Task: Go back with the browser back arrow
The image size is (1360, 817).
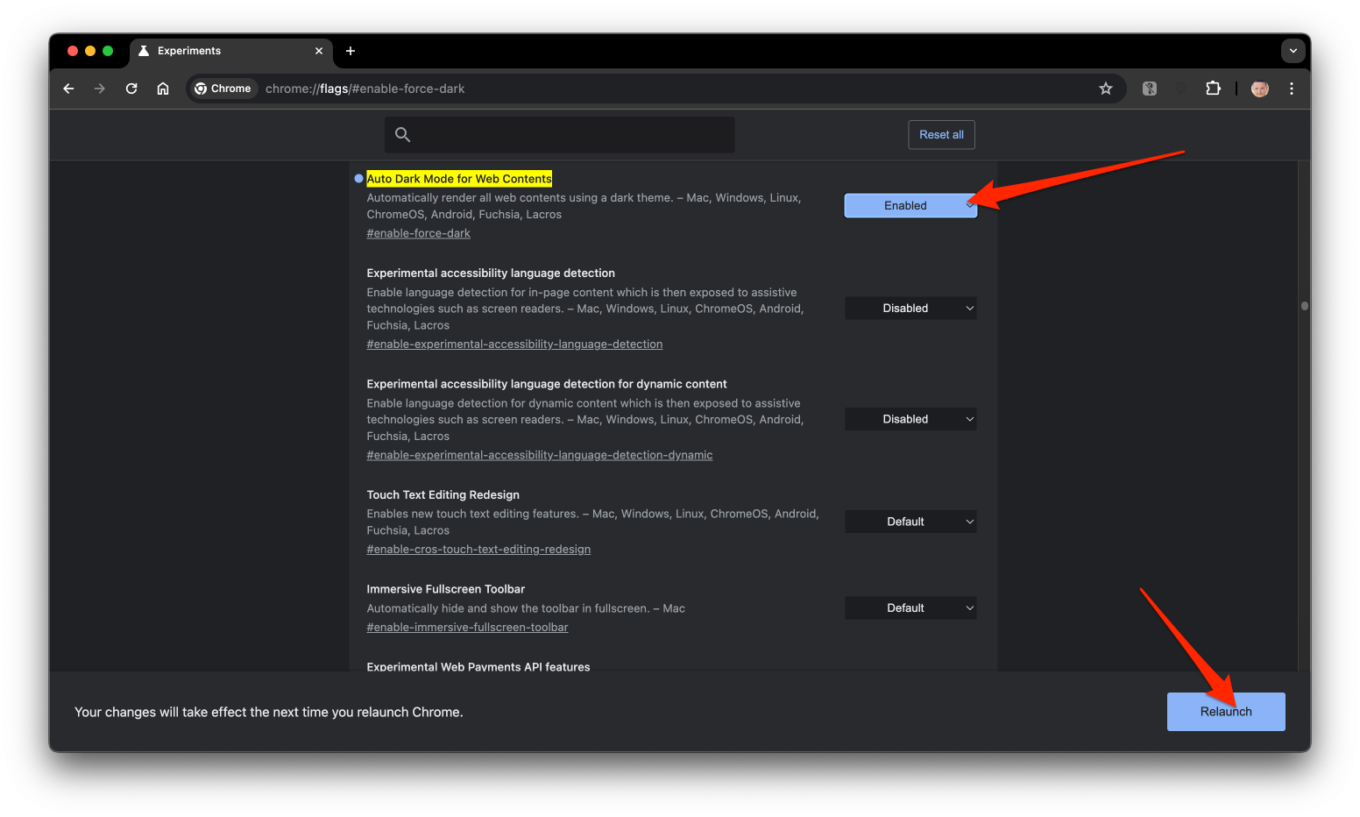Action: 68,89
